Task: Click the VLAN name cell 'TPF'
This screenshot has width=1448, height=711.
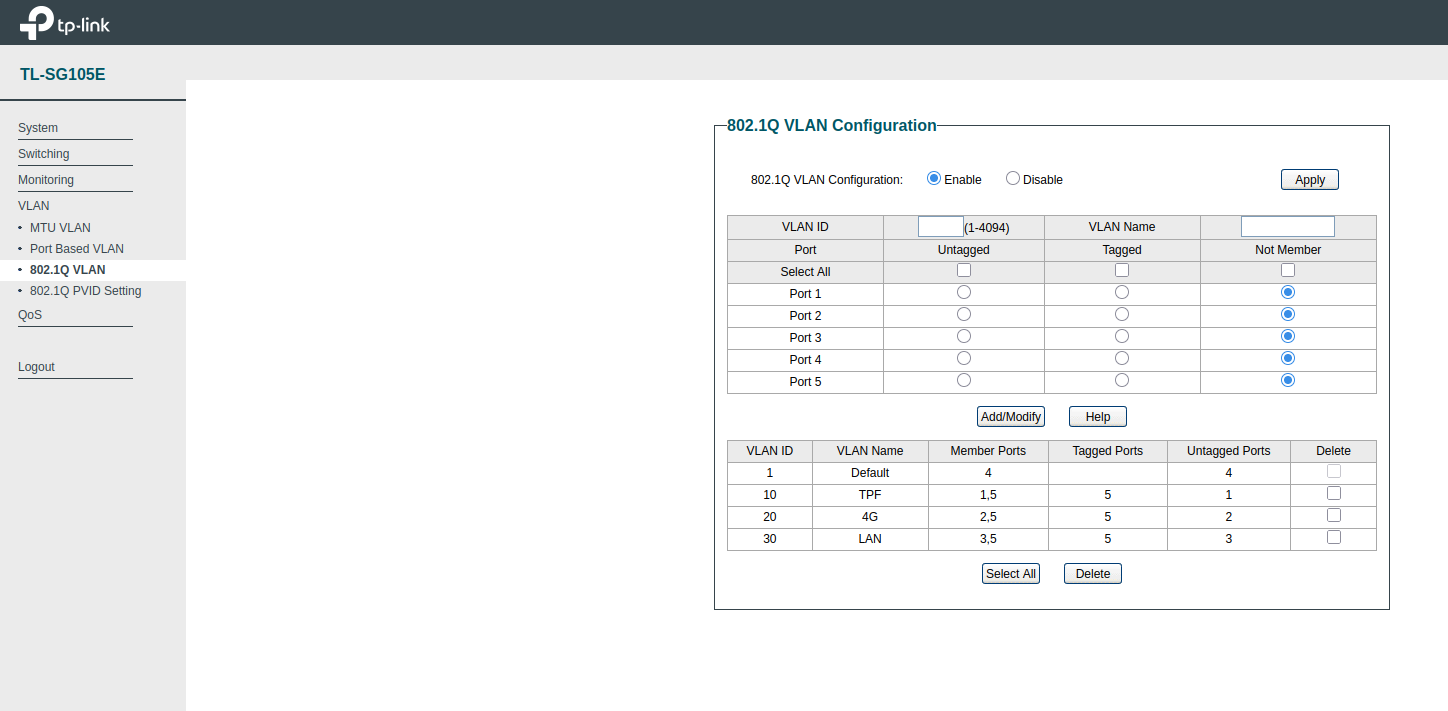Action: (870, 495)
